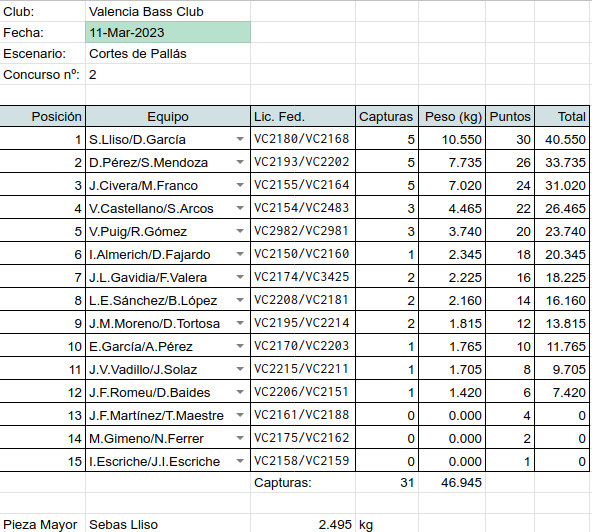Expand the J.Civera/M.Franco team dropdown arrow
The width and height of the screenshot is (592, 532).
(240, 185)
